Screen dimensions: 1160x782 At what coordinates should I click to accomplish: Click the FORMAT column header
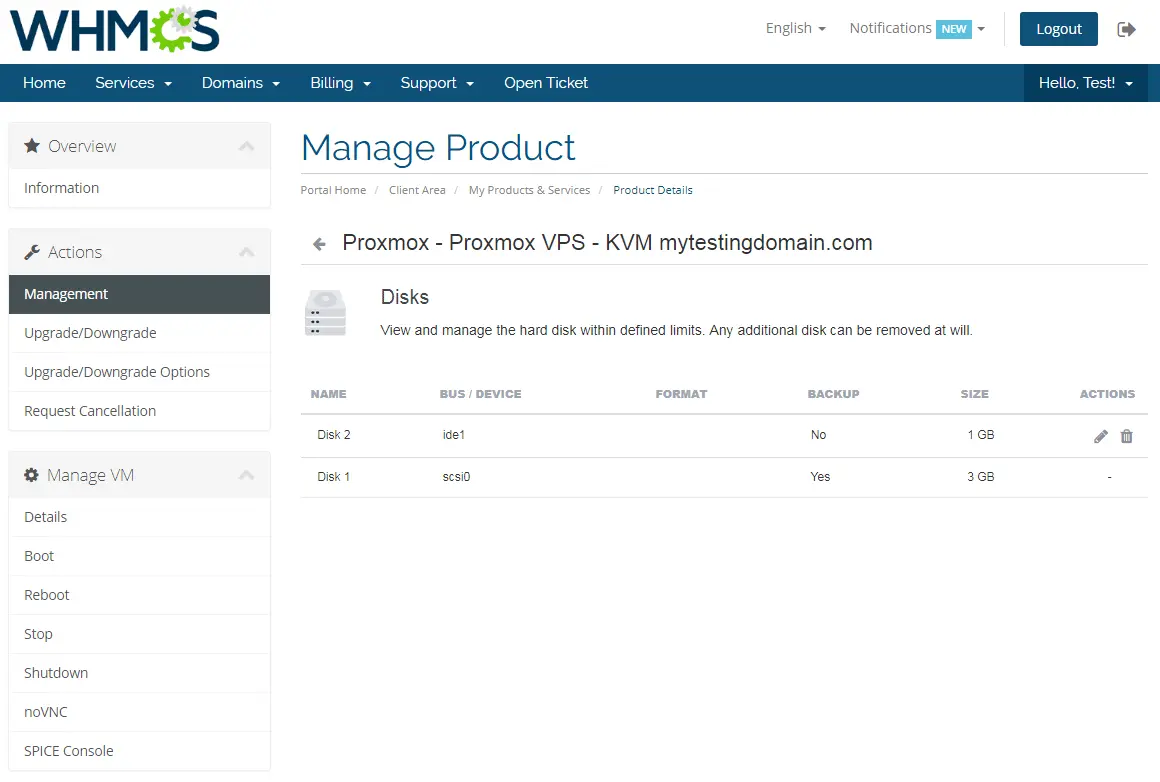coord(681,394)
